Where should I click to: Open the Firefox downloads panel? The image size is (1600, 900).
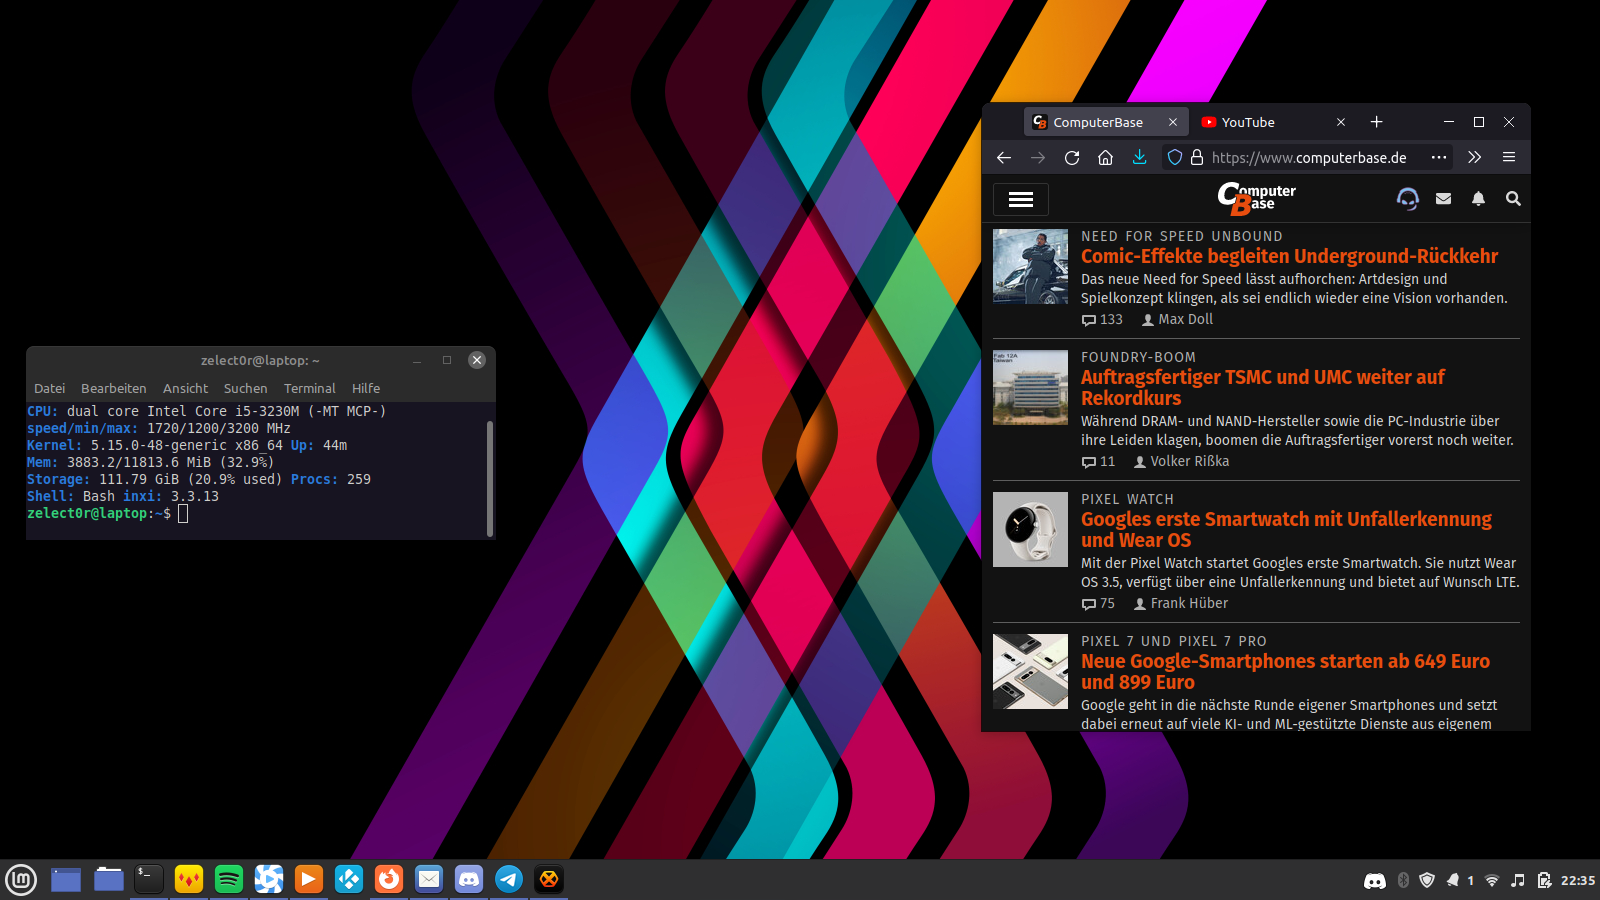pos(1139,157)
